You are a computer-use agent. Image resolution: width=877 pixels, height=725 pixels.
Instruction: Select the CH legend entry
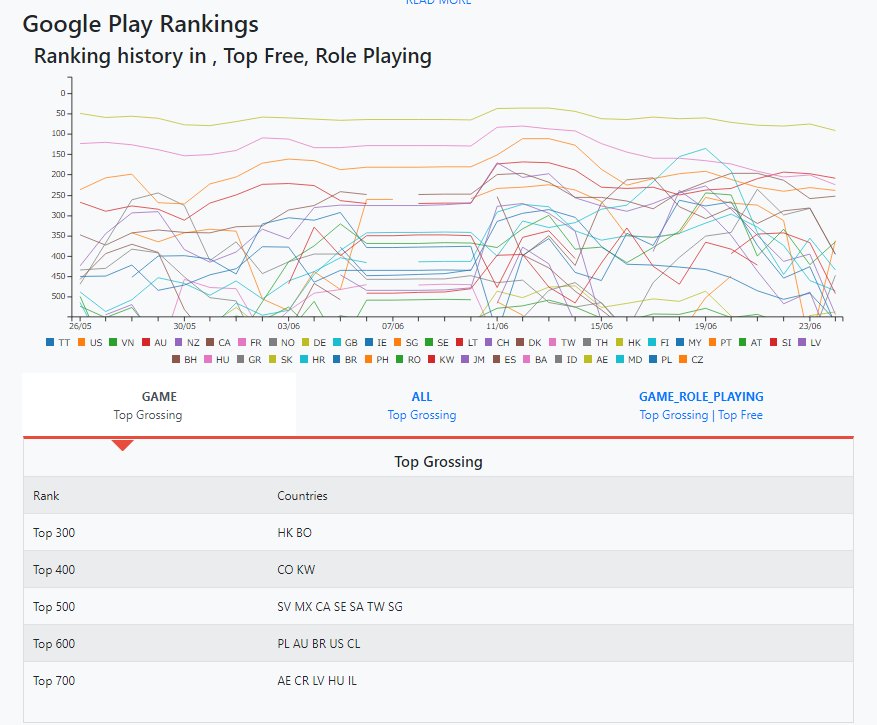(x=497, y=342)
